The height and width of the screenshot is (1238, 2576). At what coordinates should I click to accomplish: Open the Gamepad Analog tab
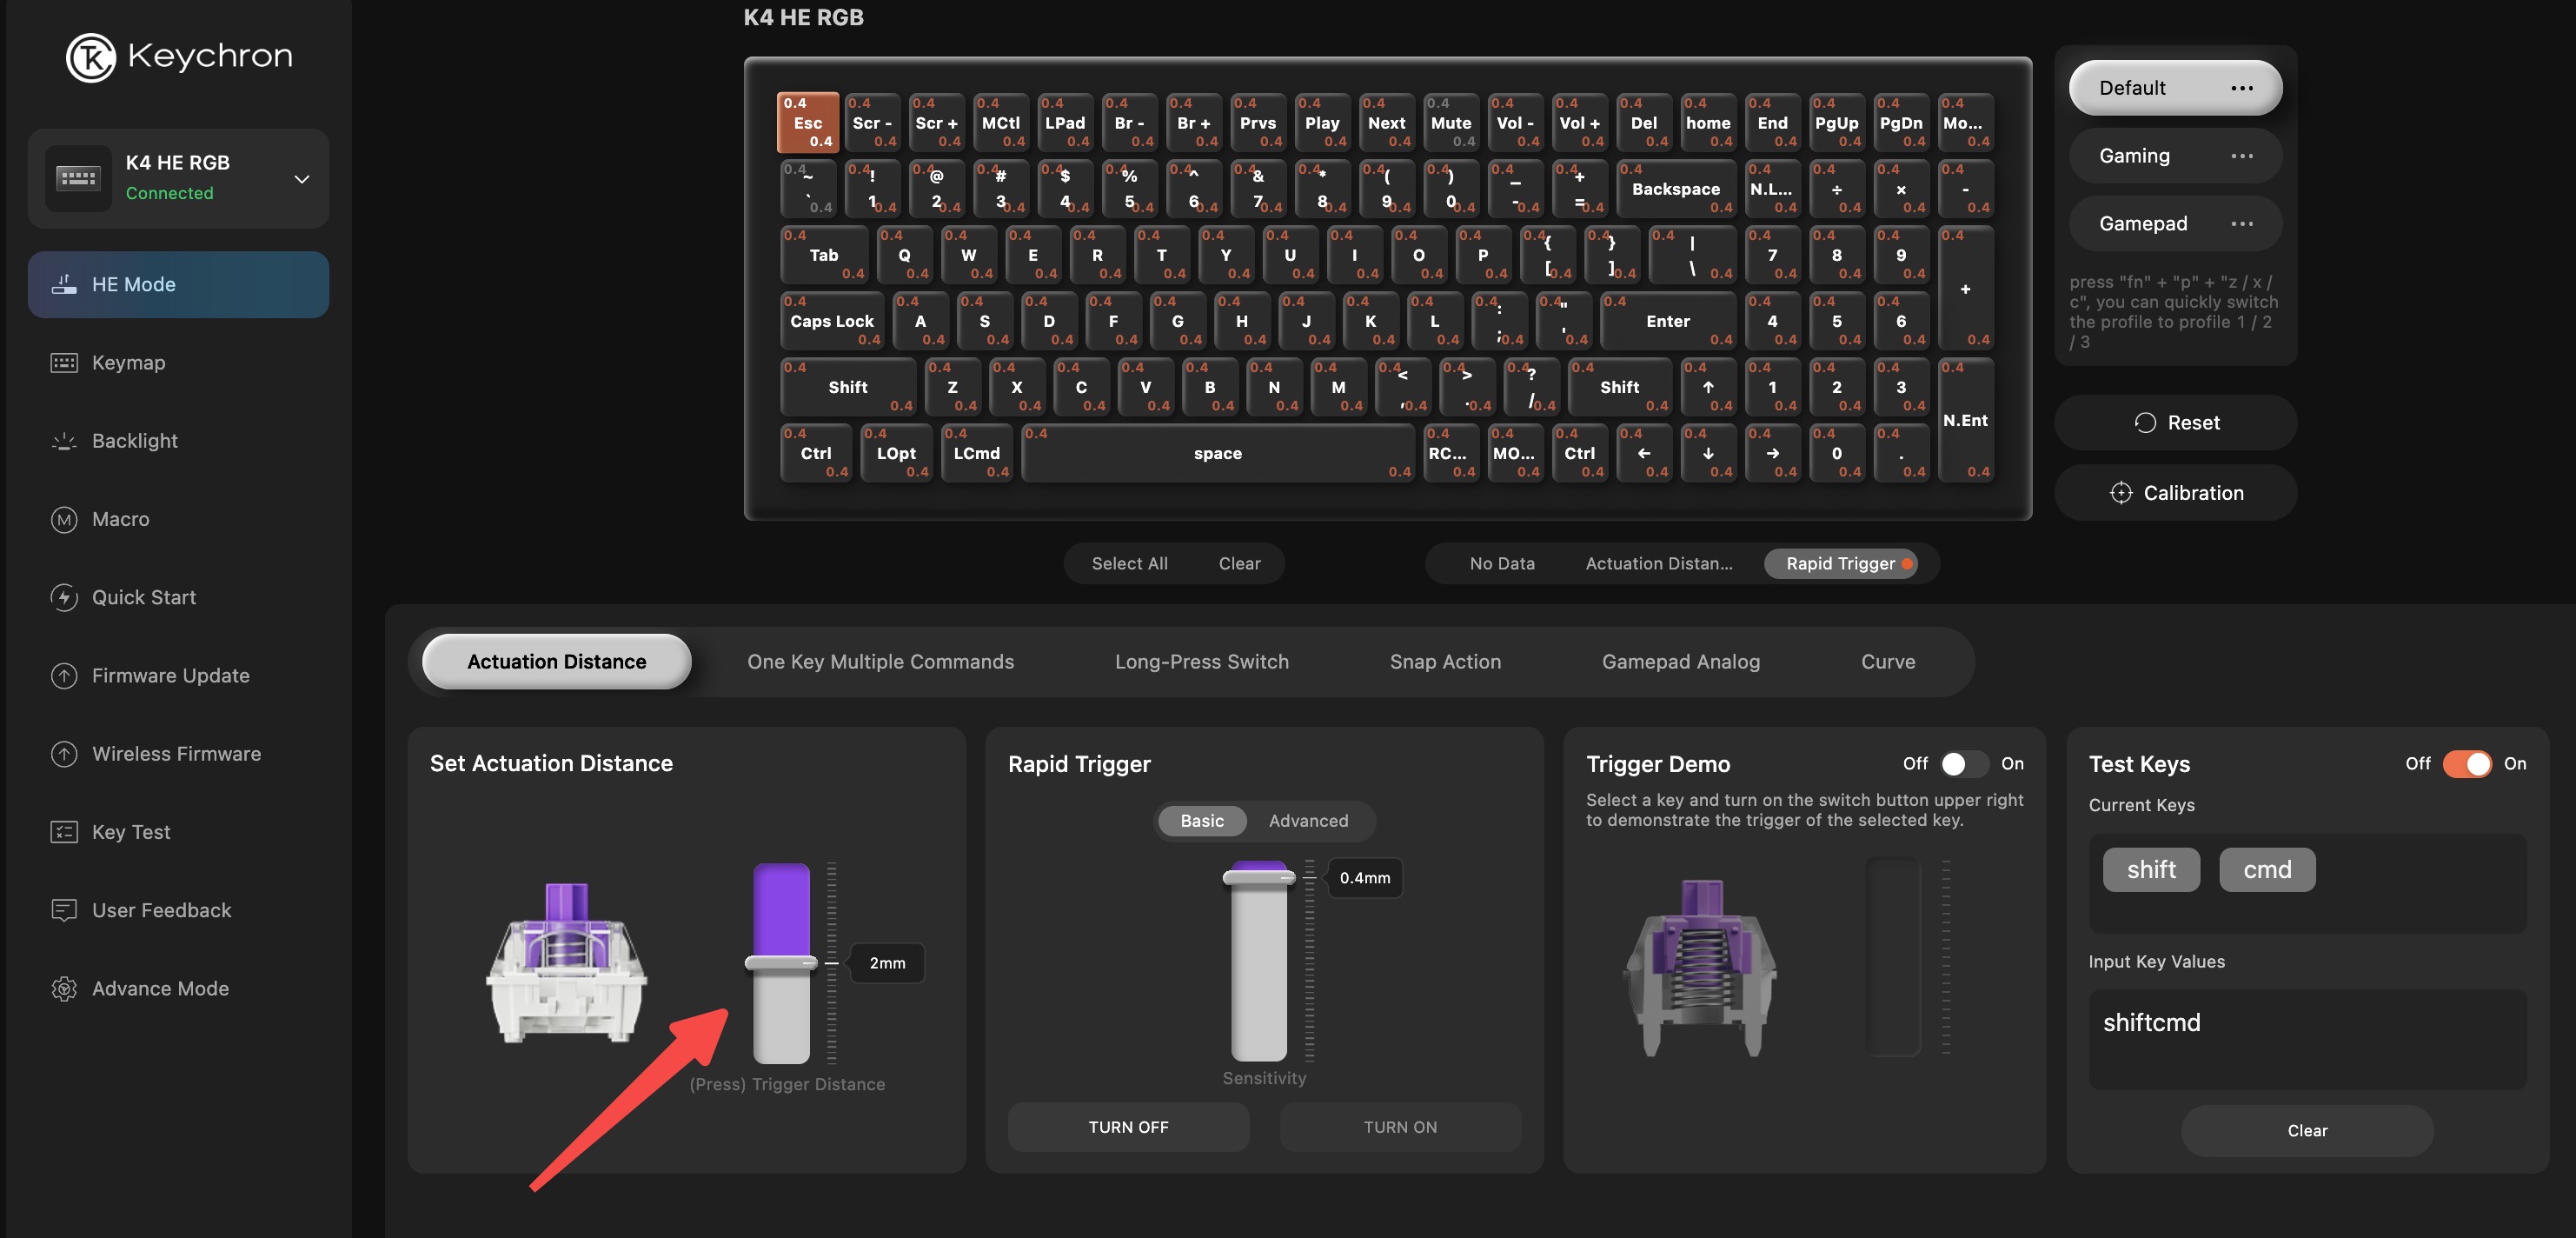1680,661
